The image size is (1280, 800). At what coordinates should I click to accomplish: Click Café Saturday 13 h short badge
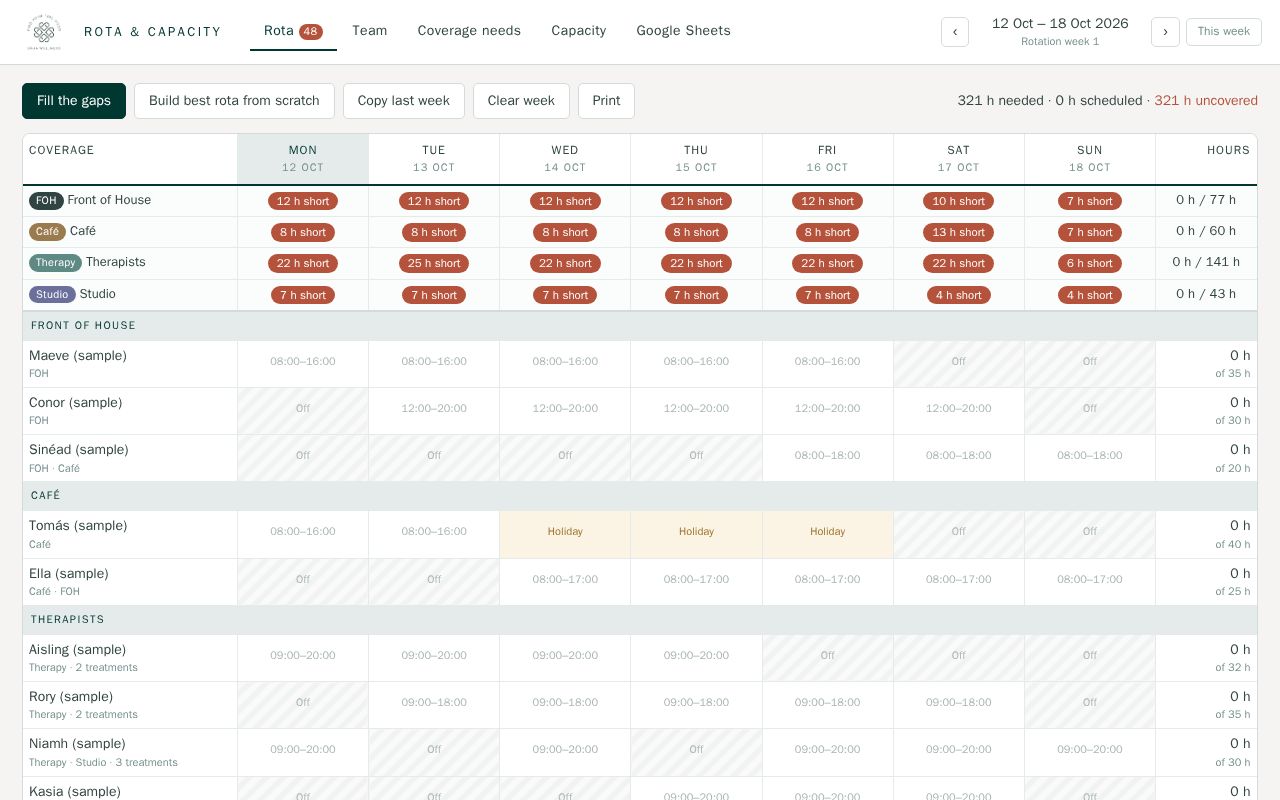(959, 232)
